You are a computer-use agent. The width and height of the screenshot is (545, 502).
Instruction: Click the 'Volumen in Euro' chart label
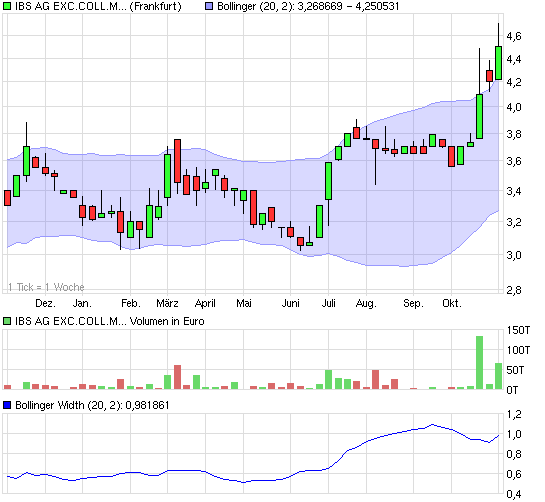pyautogui.click(x=167, y=321)
